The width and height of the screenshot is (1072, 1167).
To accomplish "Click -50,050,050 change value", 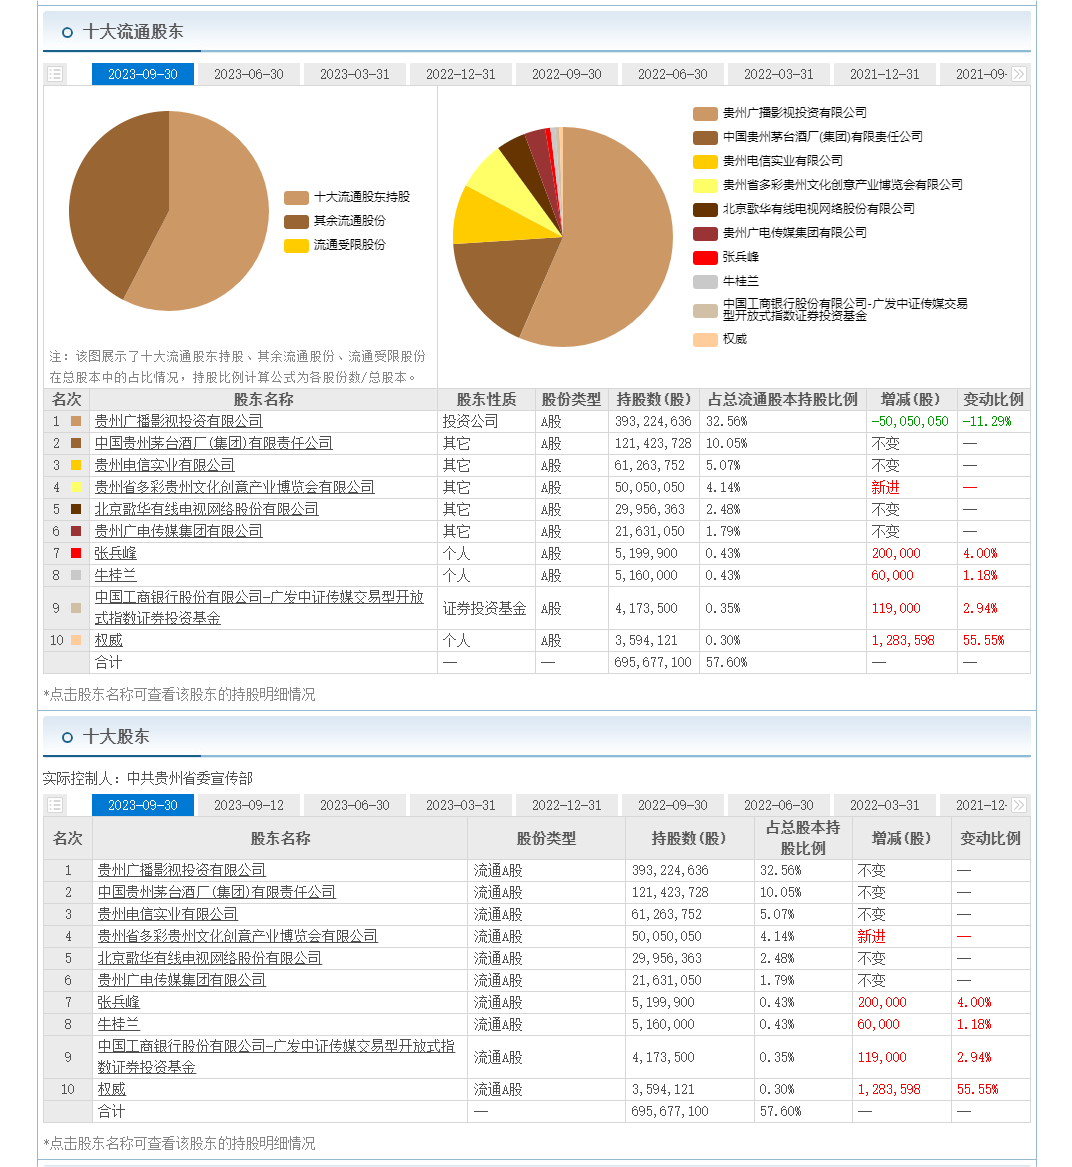I will 910,421.
